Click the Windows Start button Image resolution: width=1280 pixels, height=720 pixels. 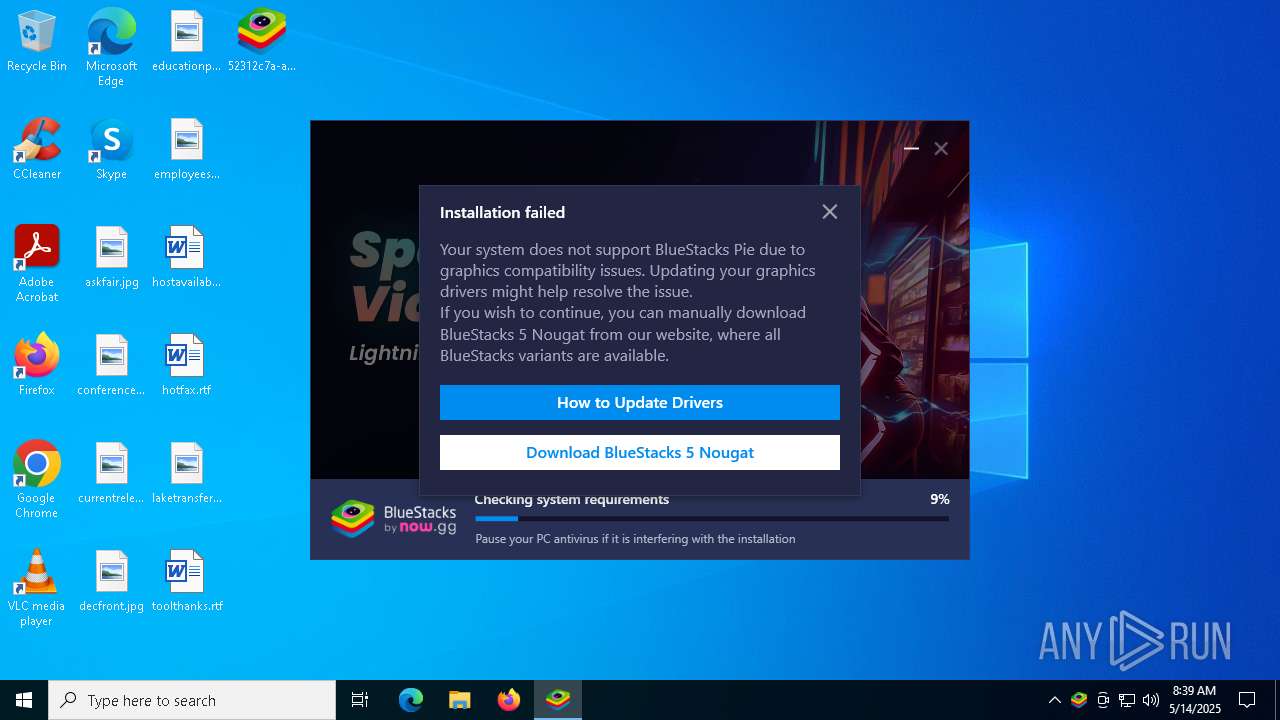point(24,700)
